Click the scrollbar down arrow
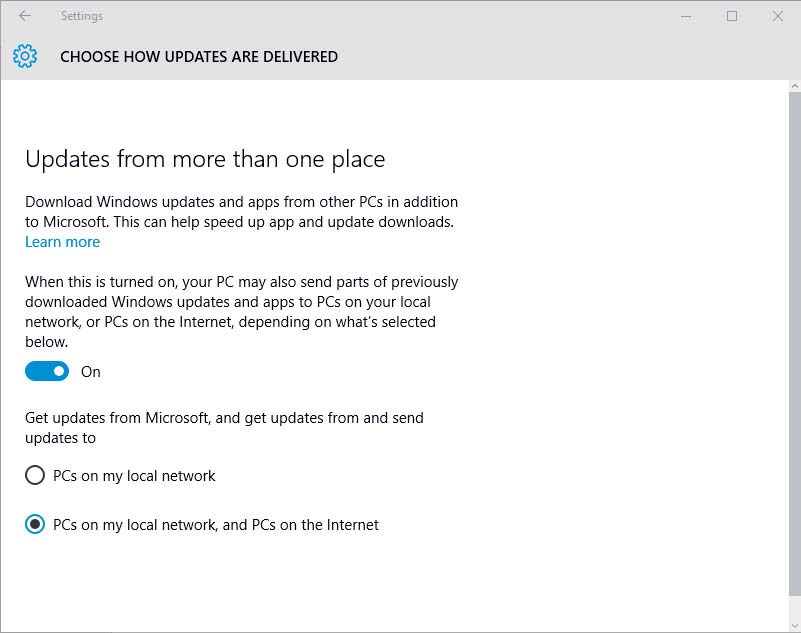 794,626
